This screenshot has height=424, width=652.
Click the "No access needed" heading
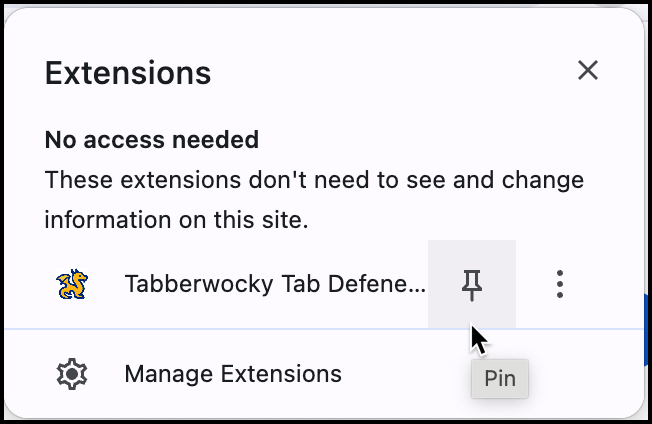(152, 140)
